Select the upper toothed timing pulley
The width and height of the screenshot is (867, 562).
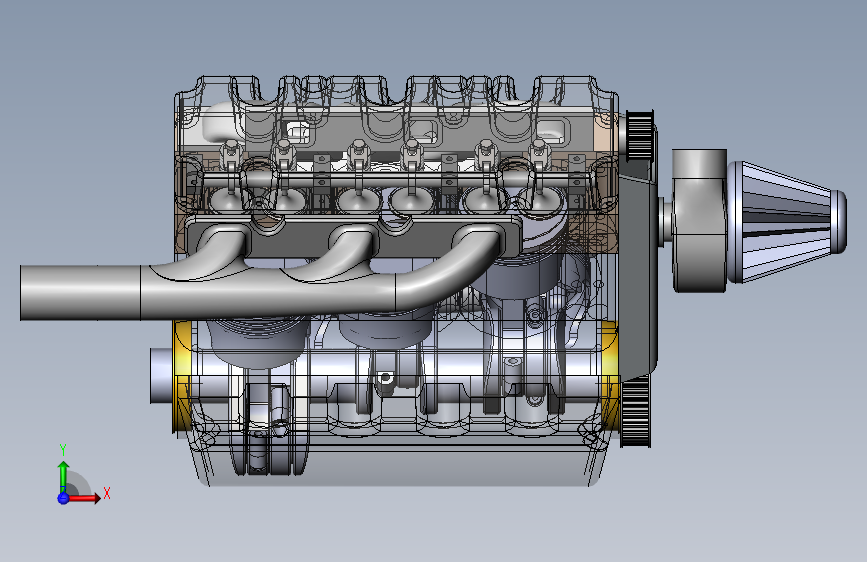click(x=640, y=134)
